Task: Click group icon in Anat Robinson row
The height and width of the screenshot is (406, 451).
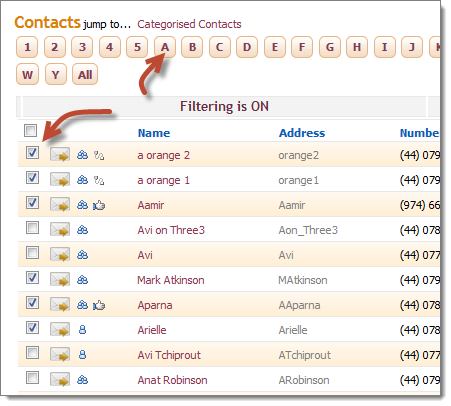Action: [x=82, y=380]
